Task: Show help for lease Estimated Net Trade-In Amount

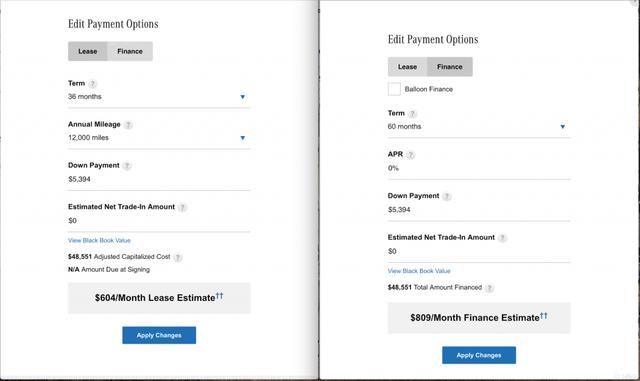Action: click(x=182, y=207)
